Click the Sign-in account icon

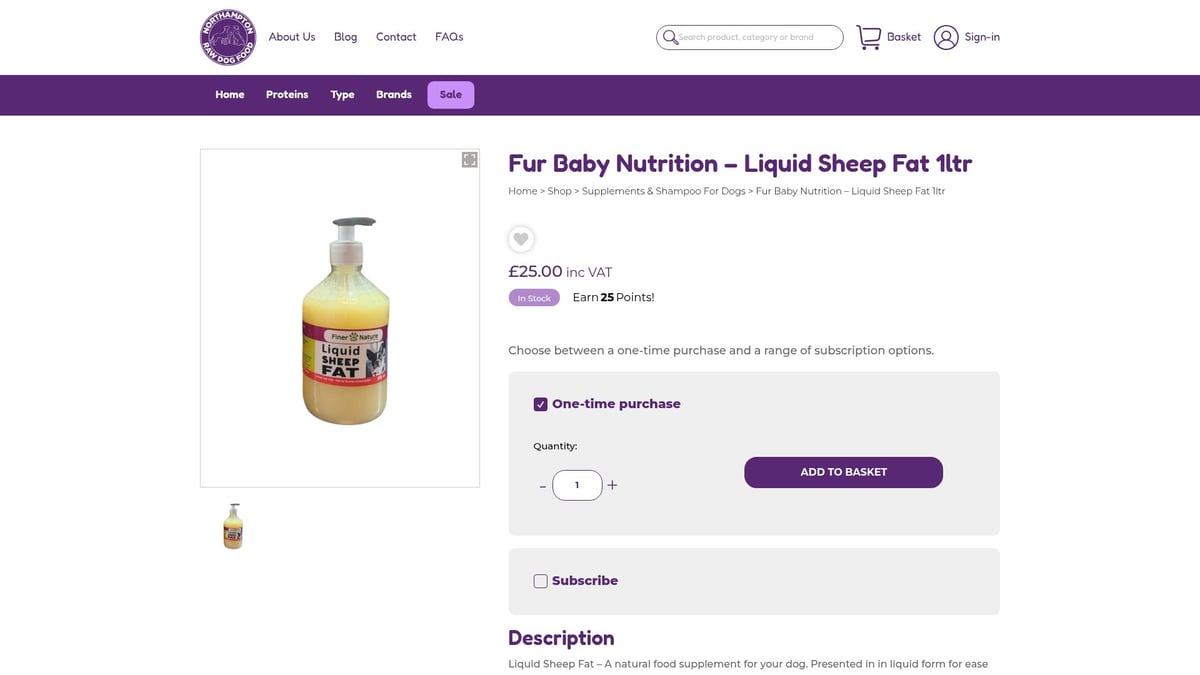[x=946, y=37]
